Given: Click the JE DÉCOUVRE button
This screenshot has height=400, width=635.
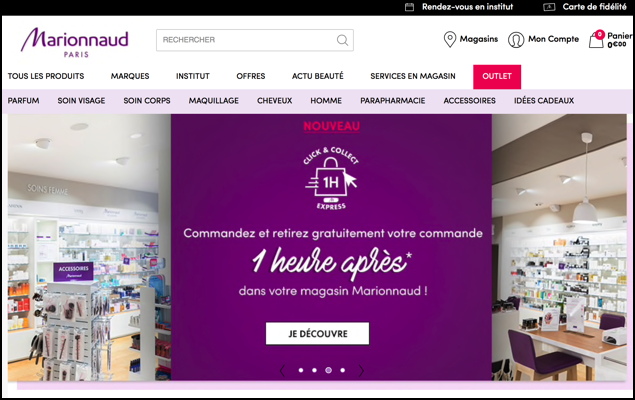Looking at the screenshot, I should [318, 334].
